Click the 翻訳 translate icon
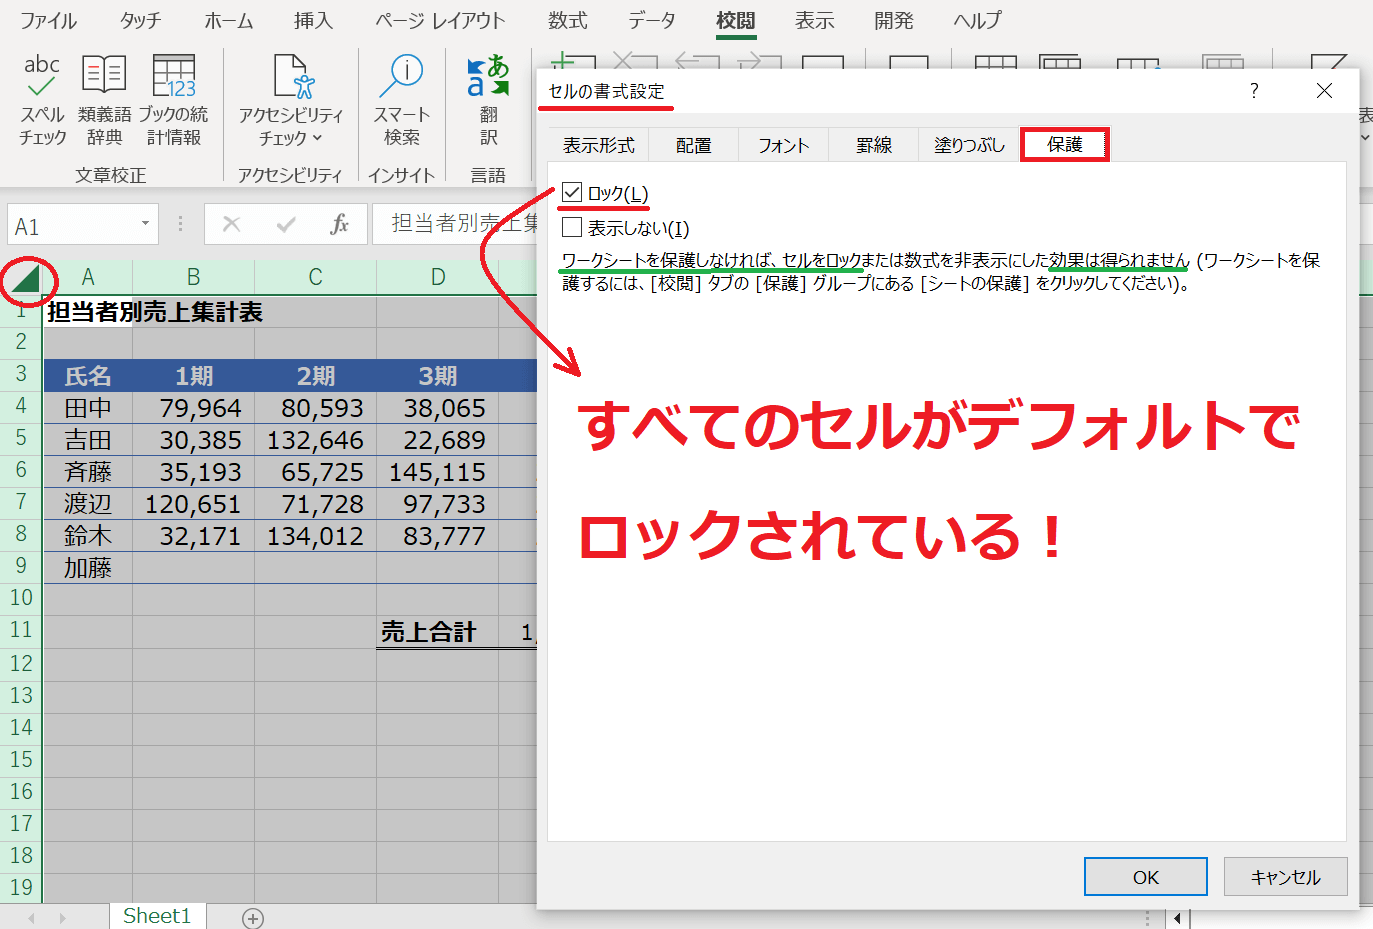The image size is (1373, 929). [x=488, y=100]
